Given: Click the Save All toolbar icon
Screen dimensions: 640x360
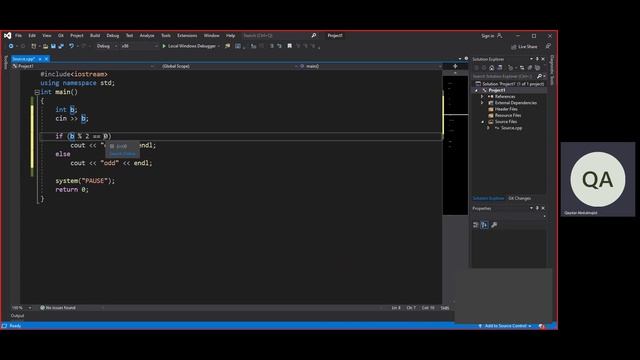Looking at the screenshot, I should [61, 47].
